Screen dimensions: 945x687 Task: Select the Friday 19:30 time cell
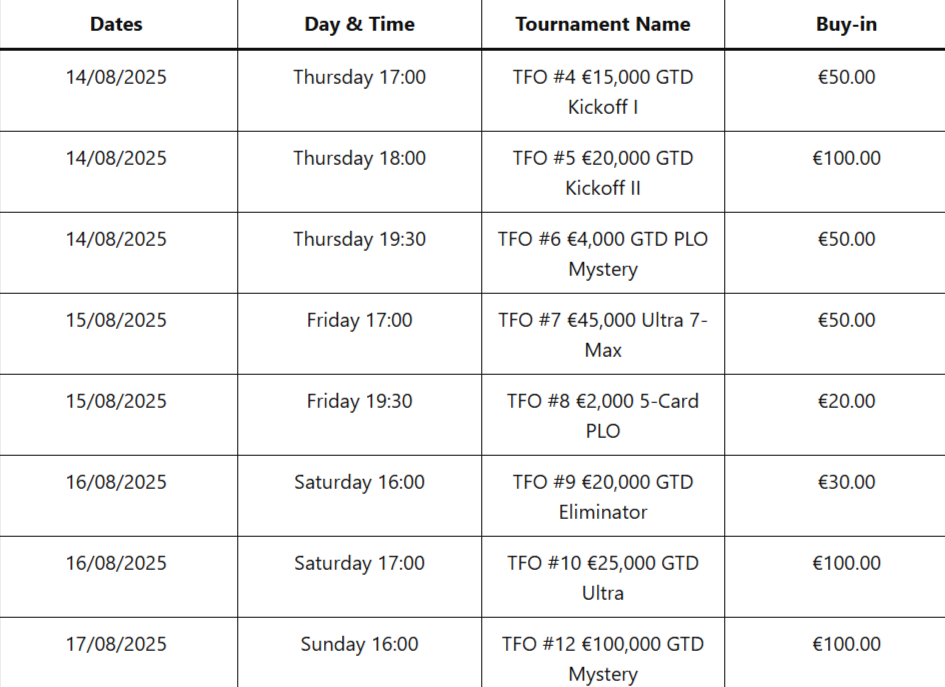click(359, 401)
